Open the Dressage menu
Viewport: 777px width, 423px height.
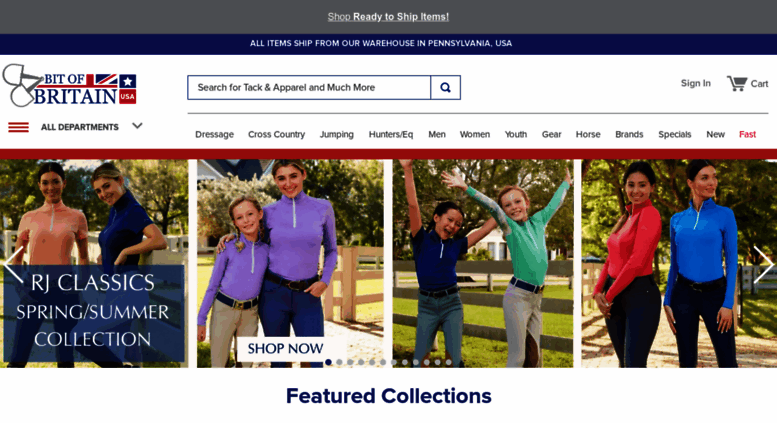click(x=215, y=134)
